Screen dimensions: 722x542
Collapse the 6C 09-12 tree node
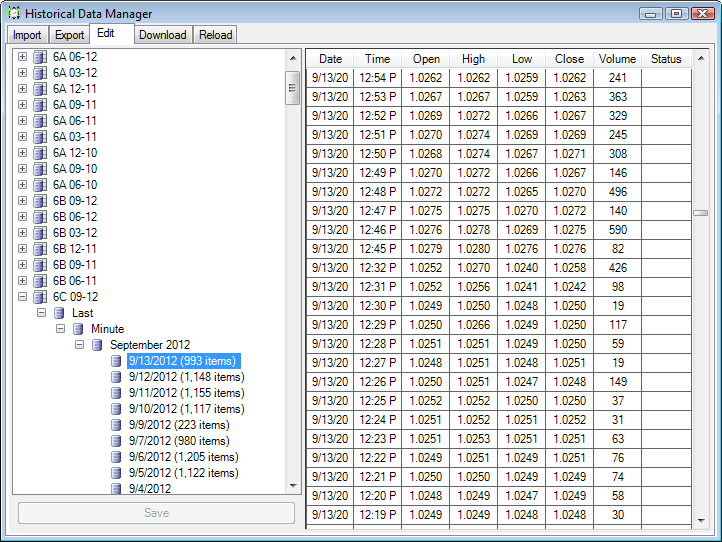(x=22, y=297)
